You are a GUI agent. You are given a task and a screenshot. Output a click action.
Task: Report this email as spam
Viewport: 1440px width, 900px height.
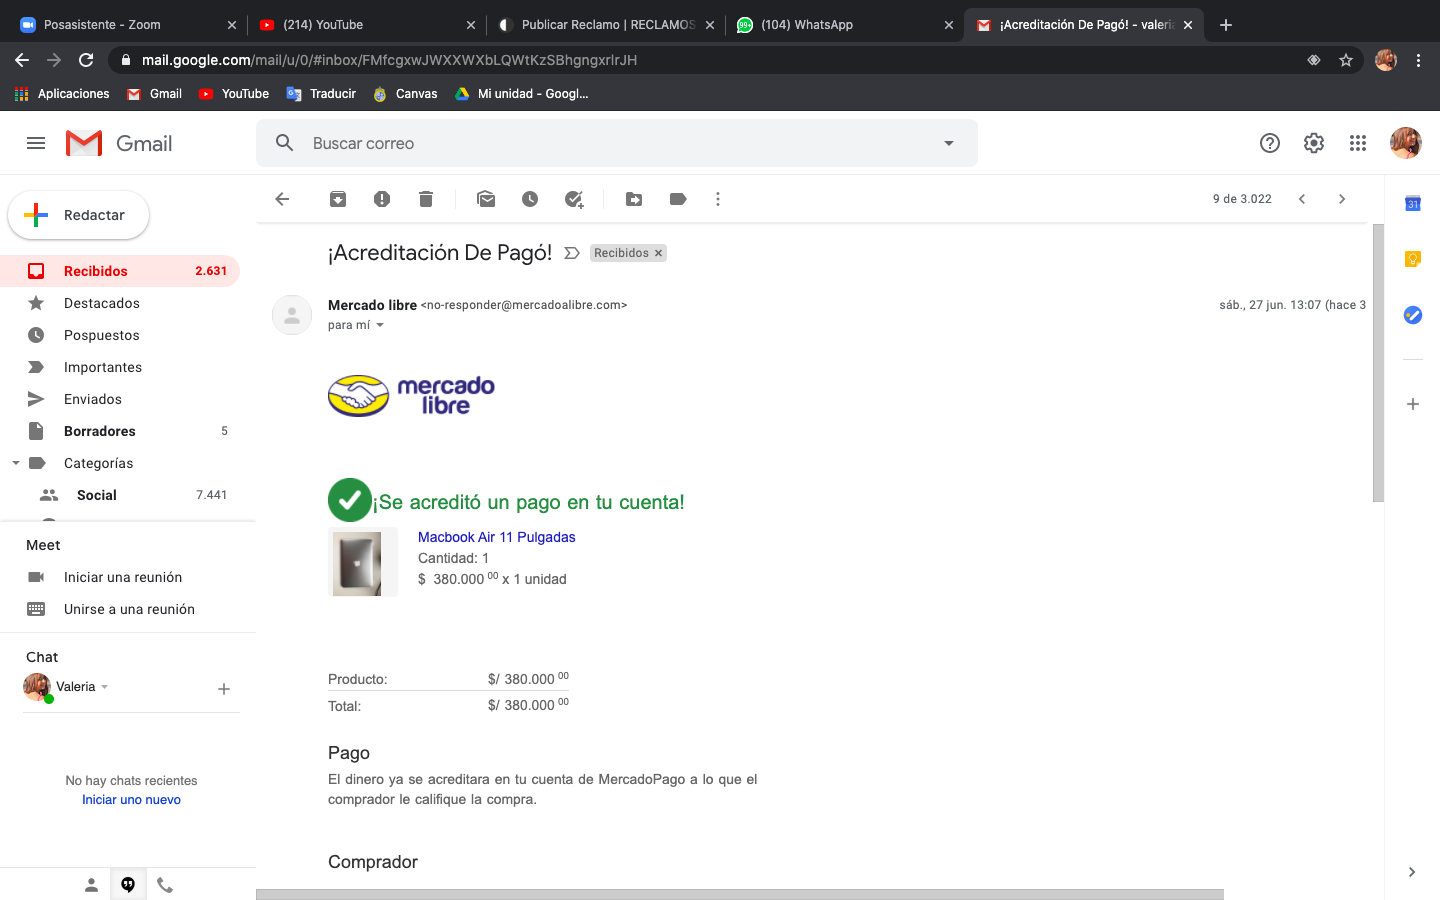point(382,199)
